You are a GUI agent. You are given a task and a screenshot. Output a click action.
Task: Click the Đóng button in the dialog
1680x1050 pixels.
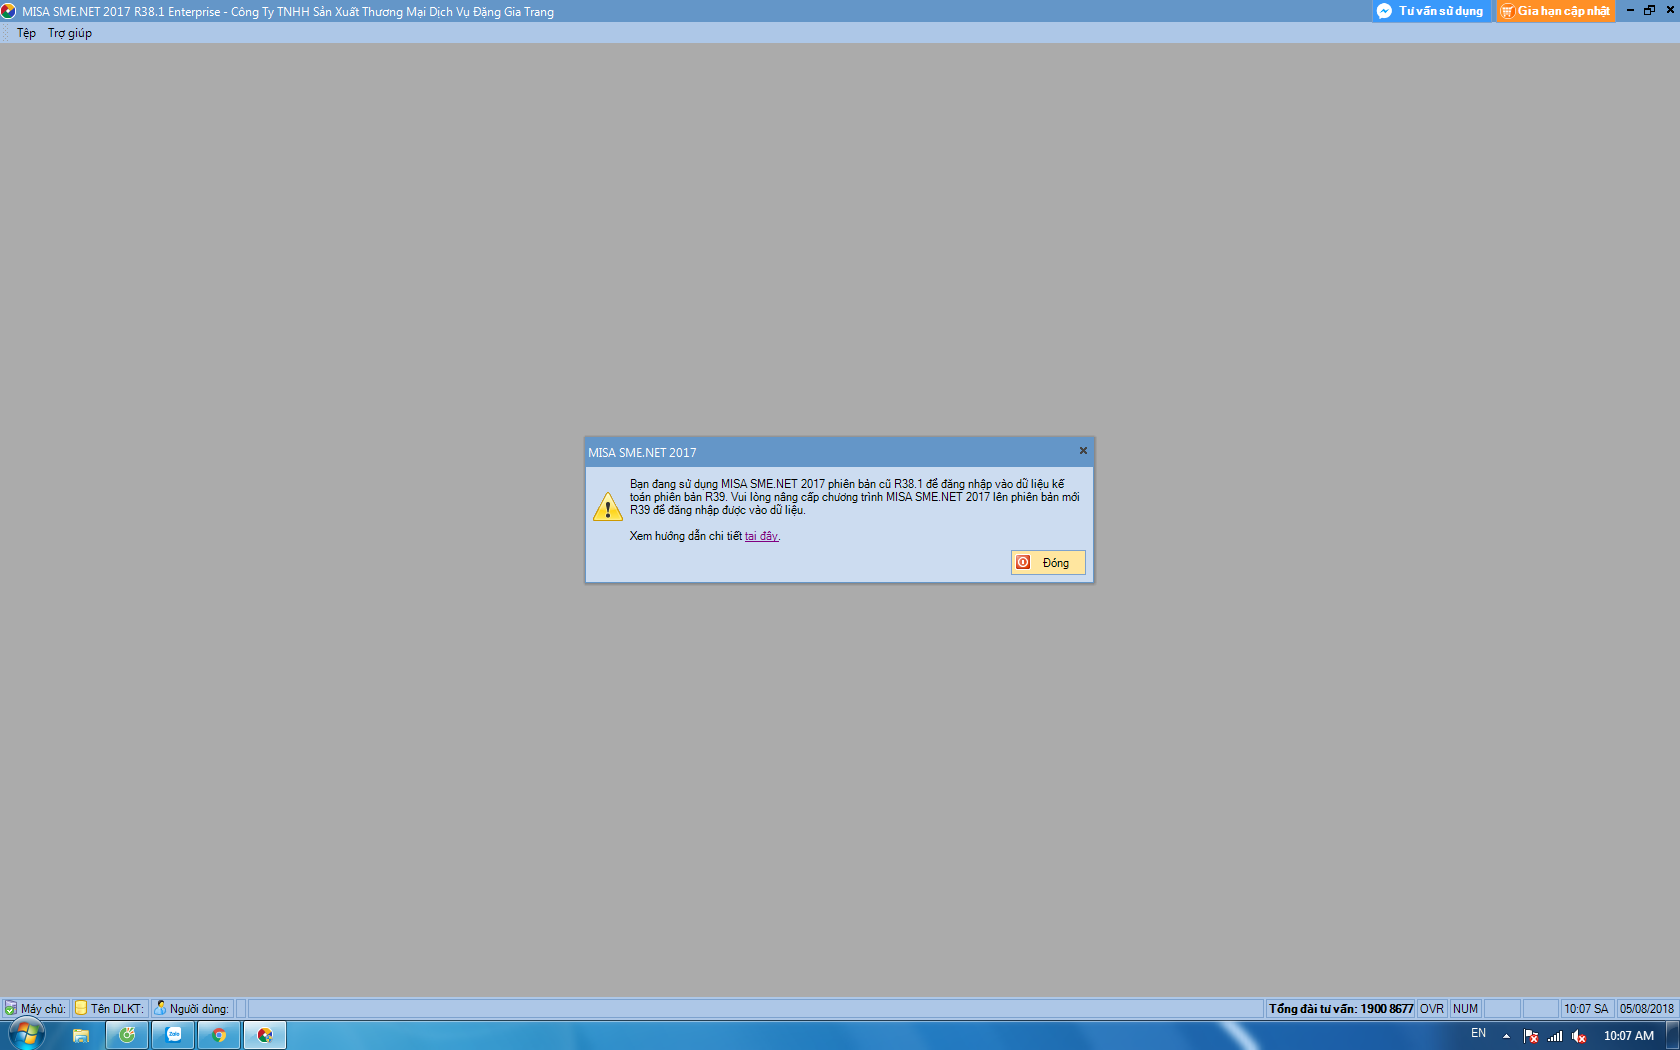pos(1048,563)
